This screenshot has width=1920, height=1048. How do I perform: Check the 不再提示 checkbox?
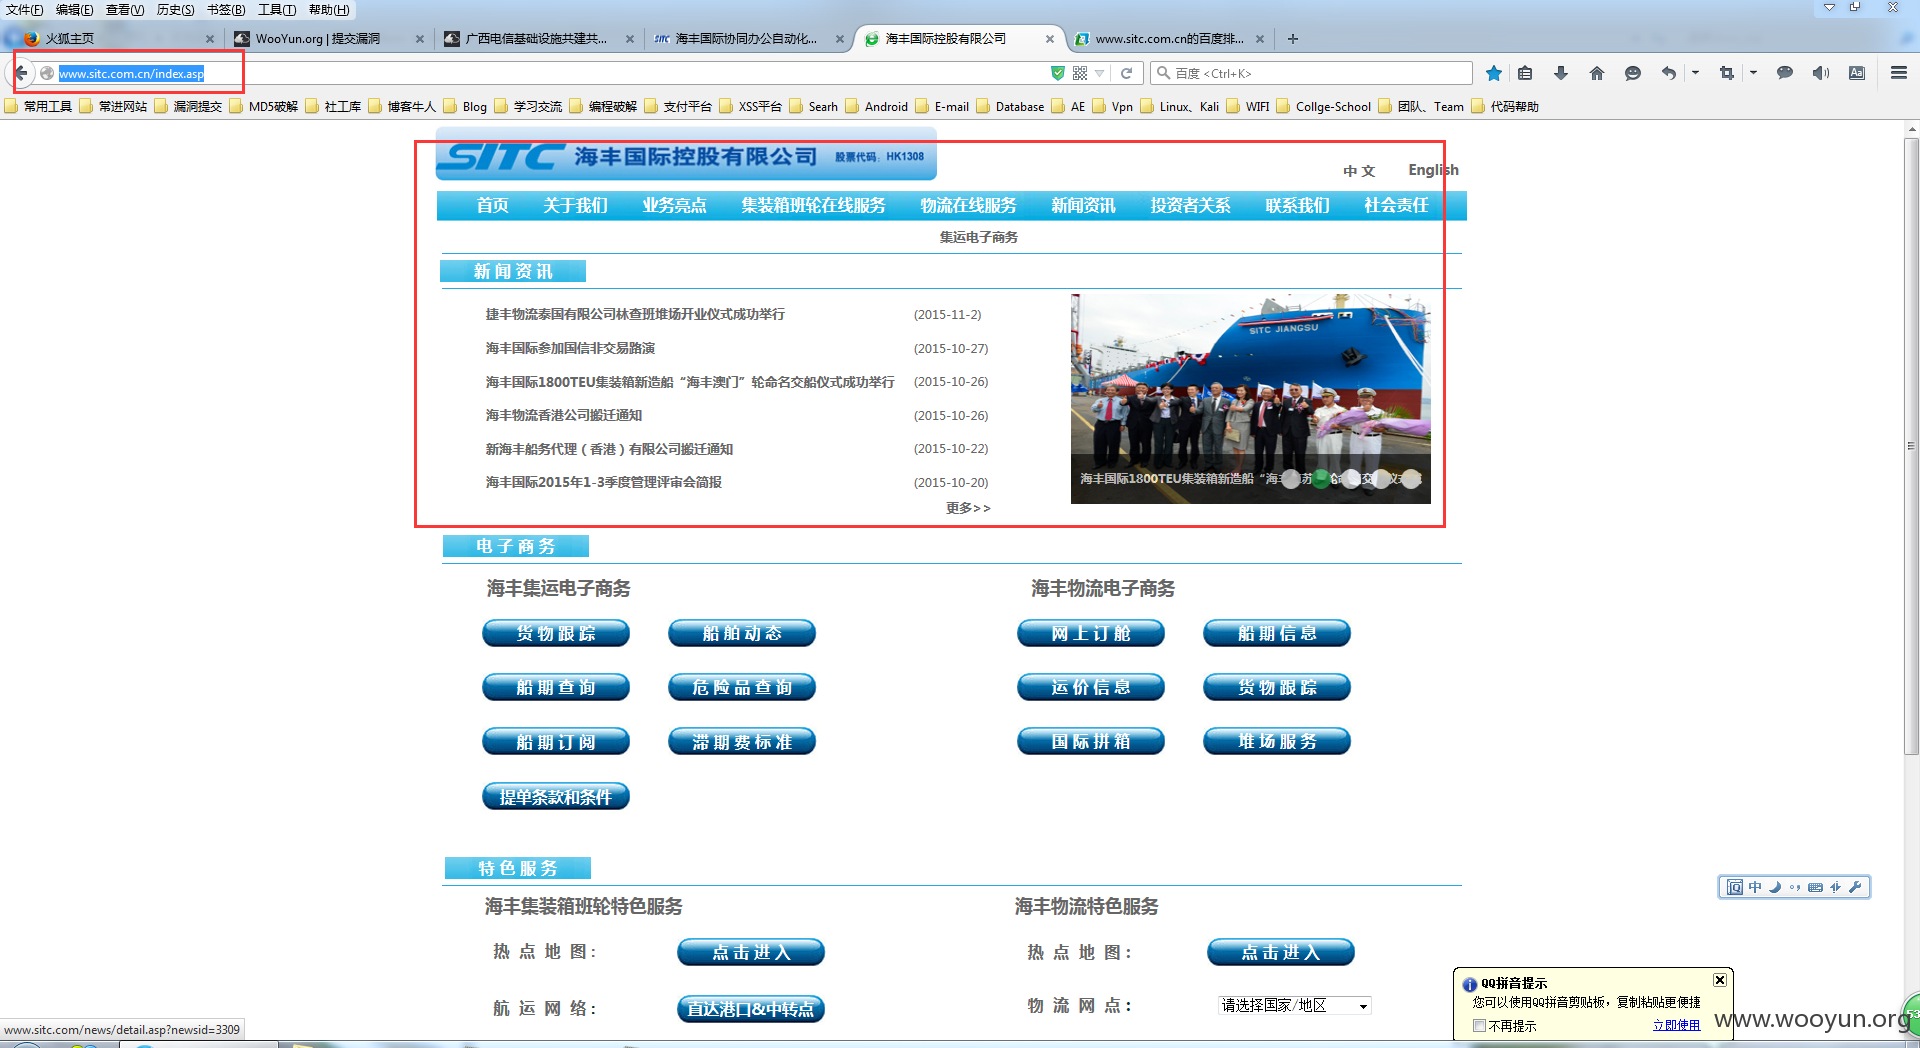pyautogui.click(x=1479, y=1026)
